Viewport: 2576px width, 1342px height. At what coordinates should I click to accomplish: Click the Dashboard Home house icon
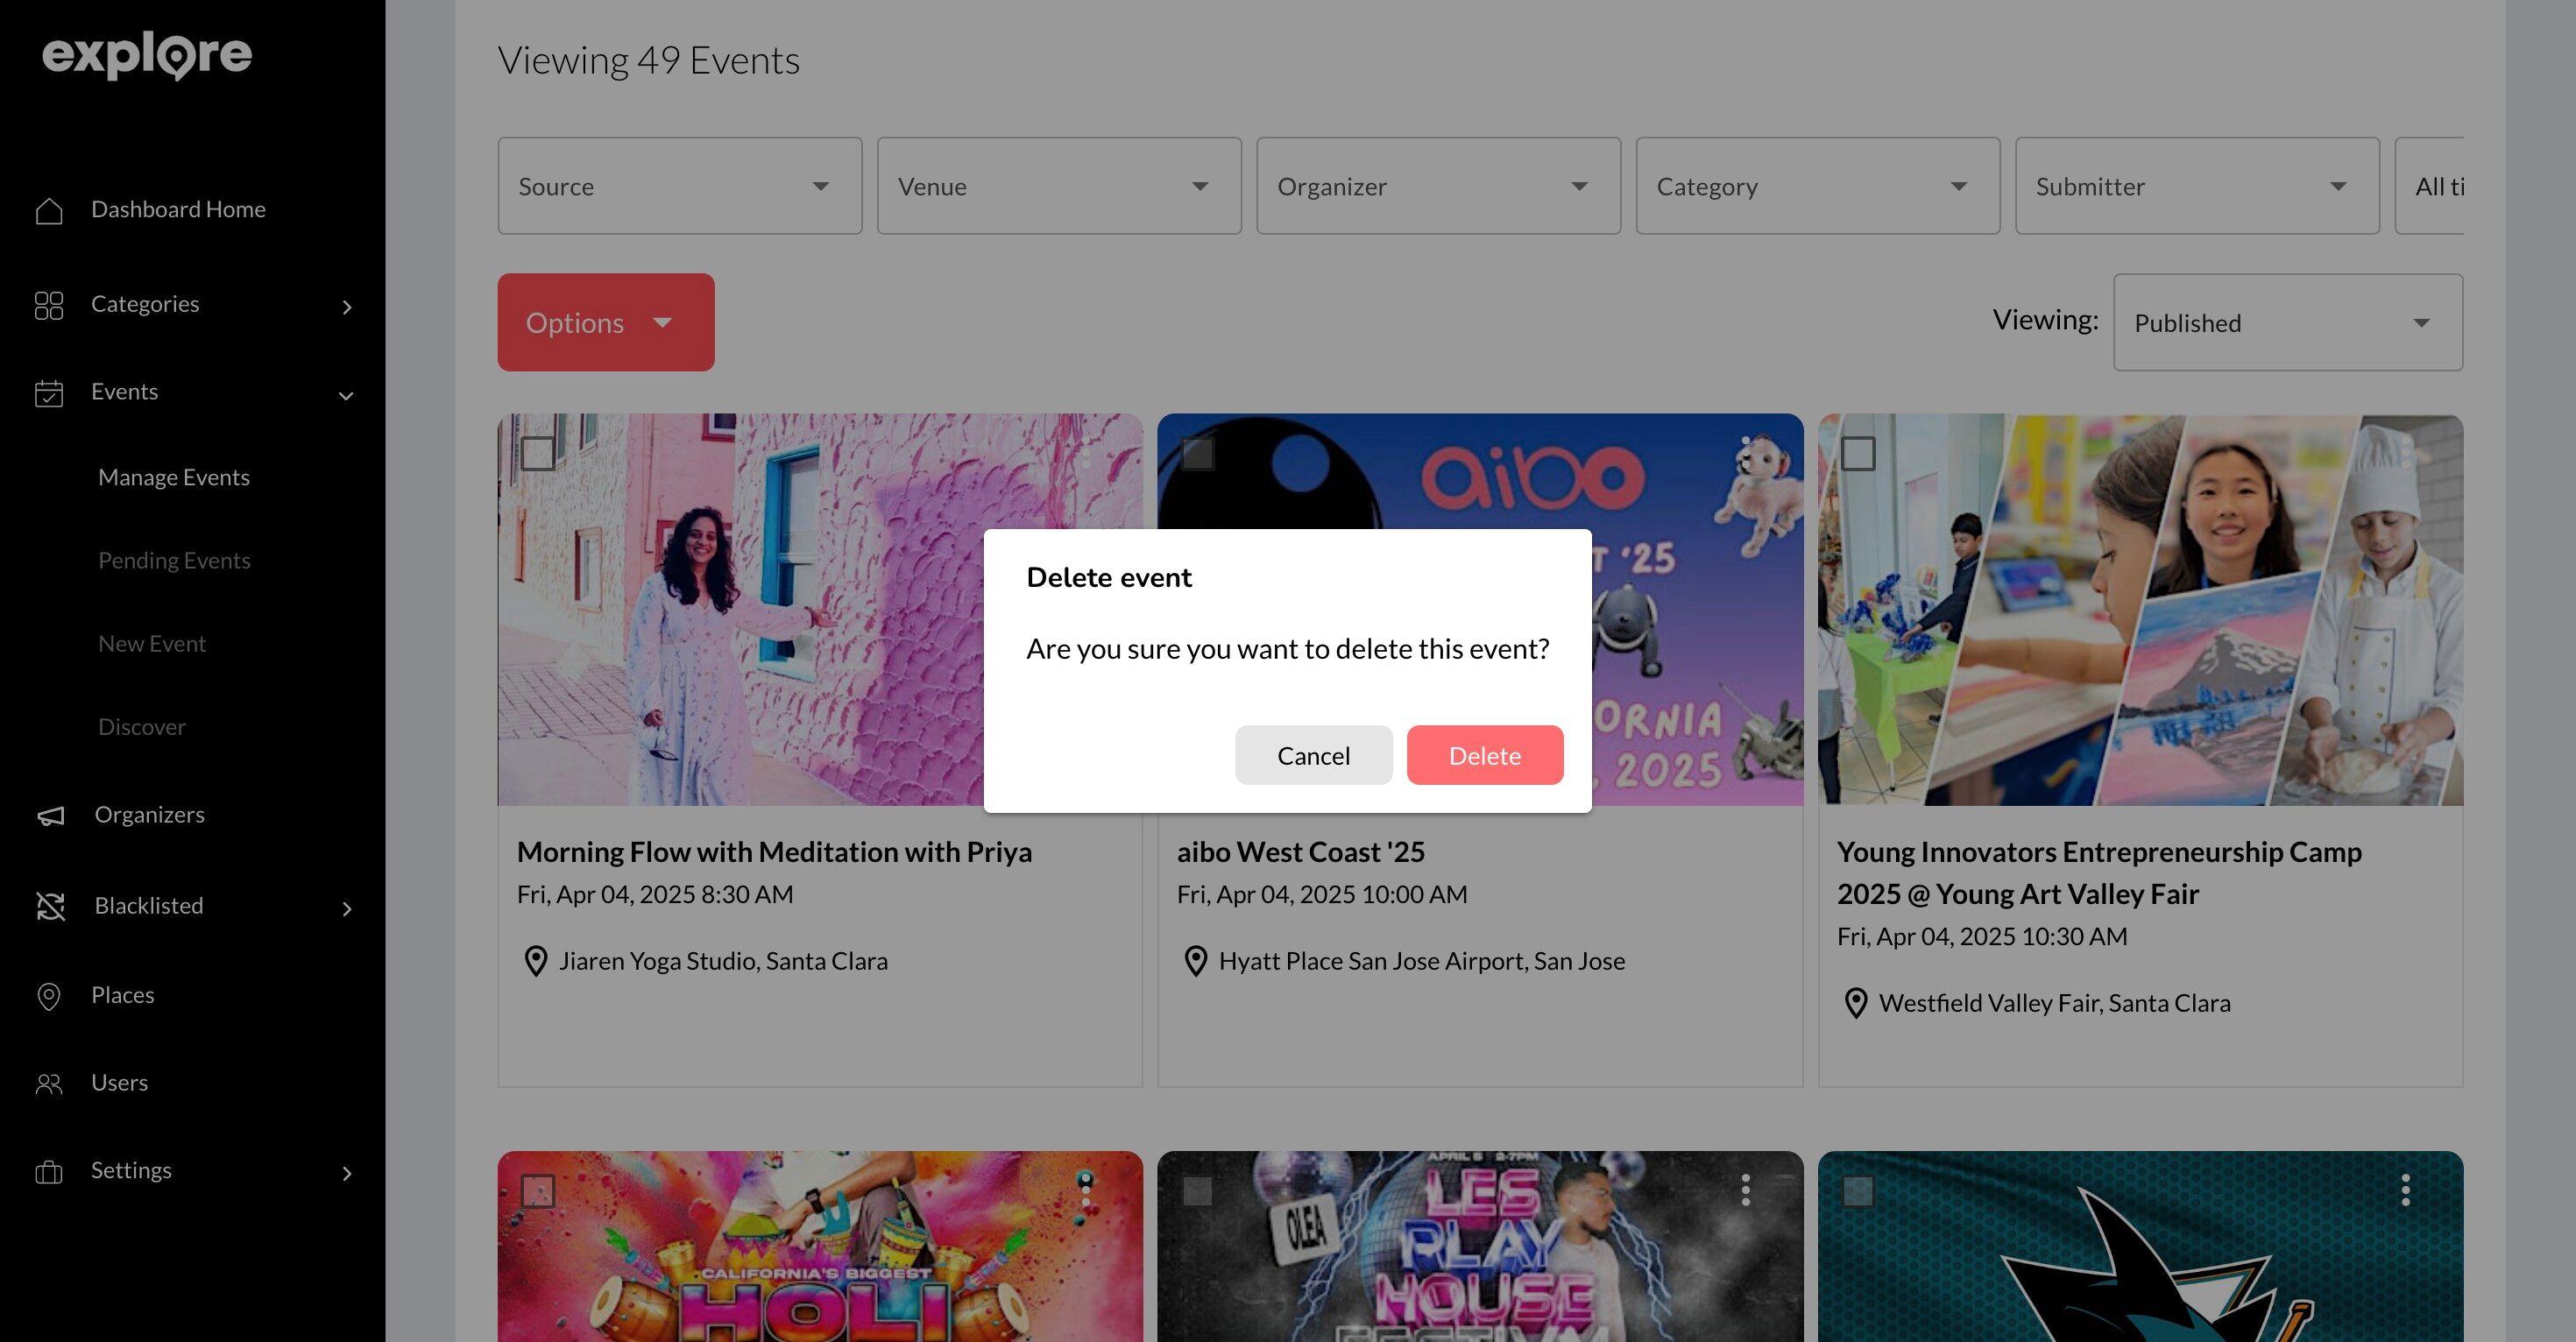[x=49, y=210]
